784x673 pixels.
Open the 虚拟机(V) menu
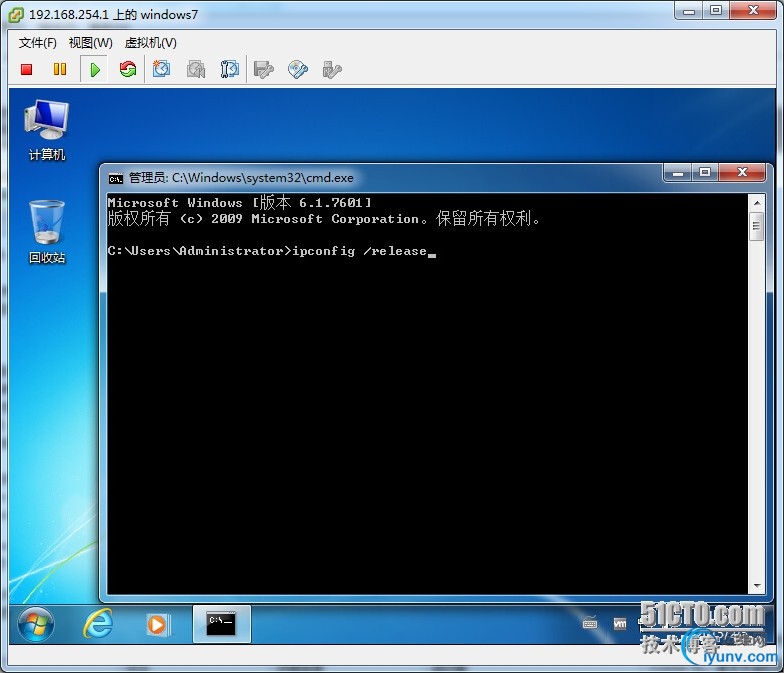[x=150, y=43]
